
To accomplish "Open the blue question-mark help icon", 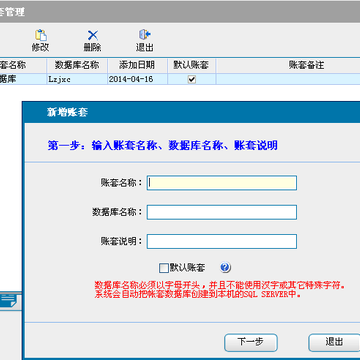I will [225, 267].
